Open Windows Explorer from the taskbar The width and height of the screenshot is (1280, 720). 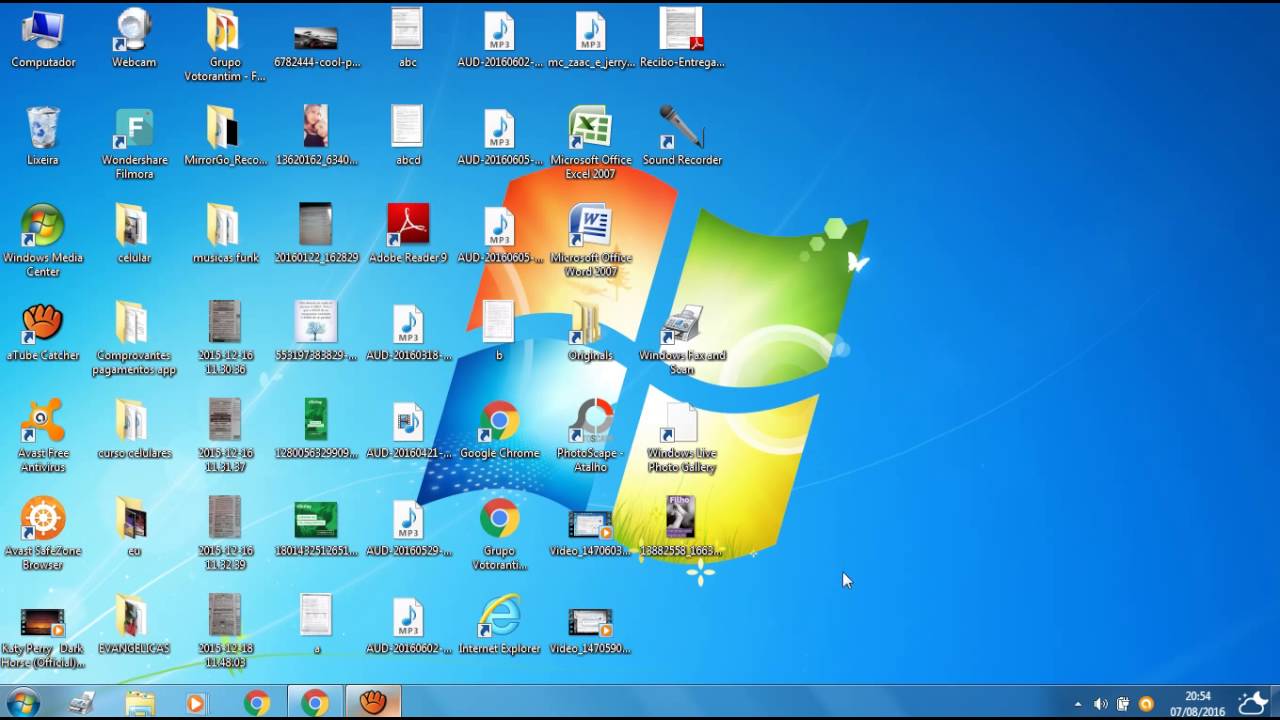click(x=140, y=703)
